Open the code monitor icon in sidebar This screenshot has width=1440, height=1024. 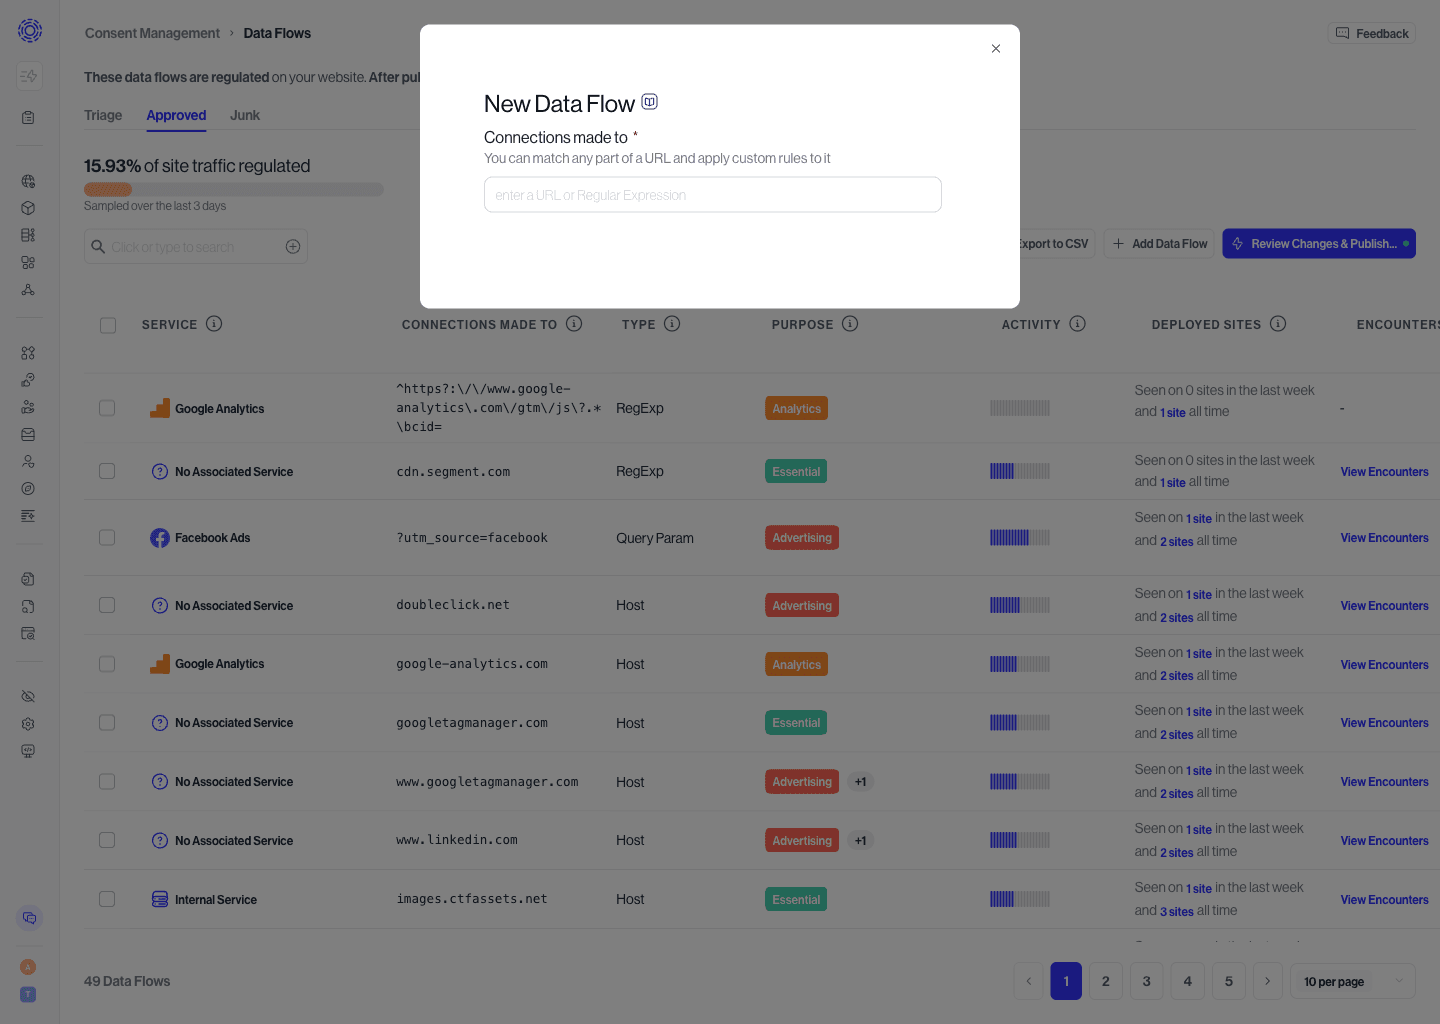tap(28, 751)
